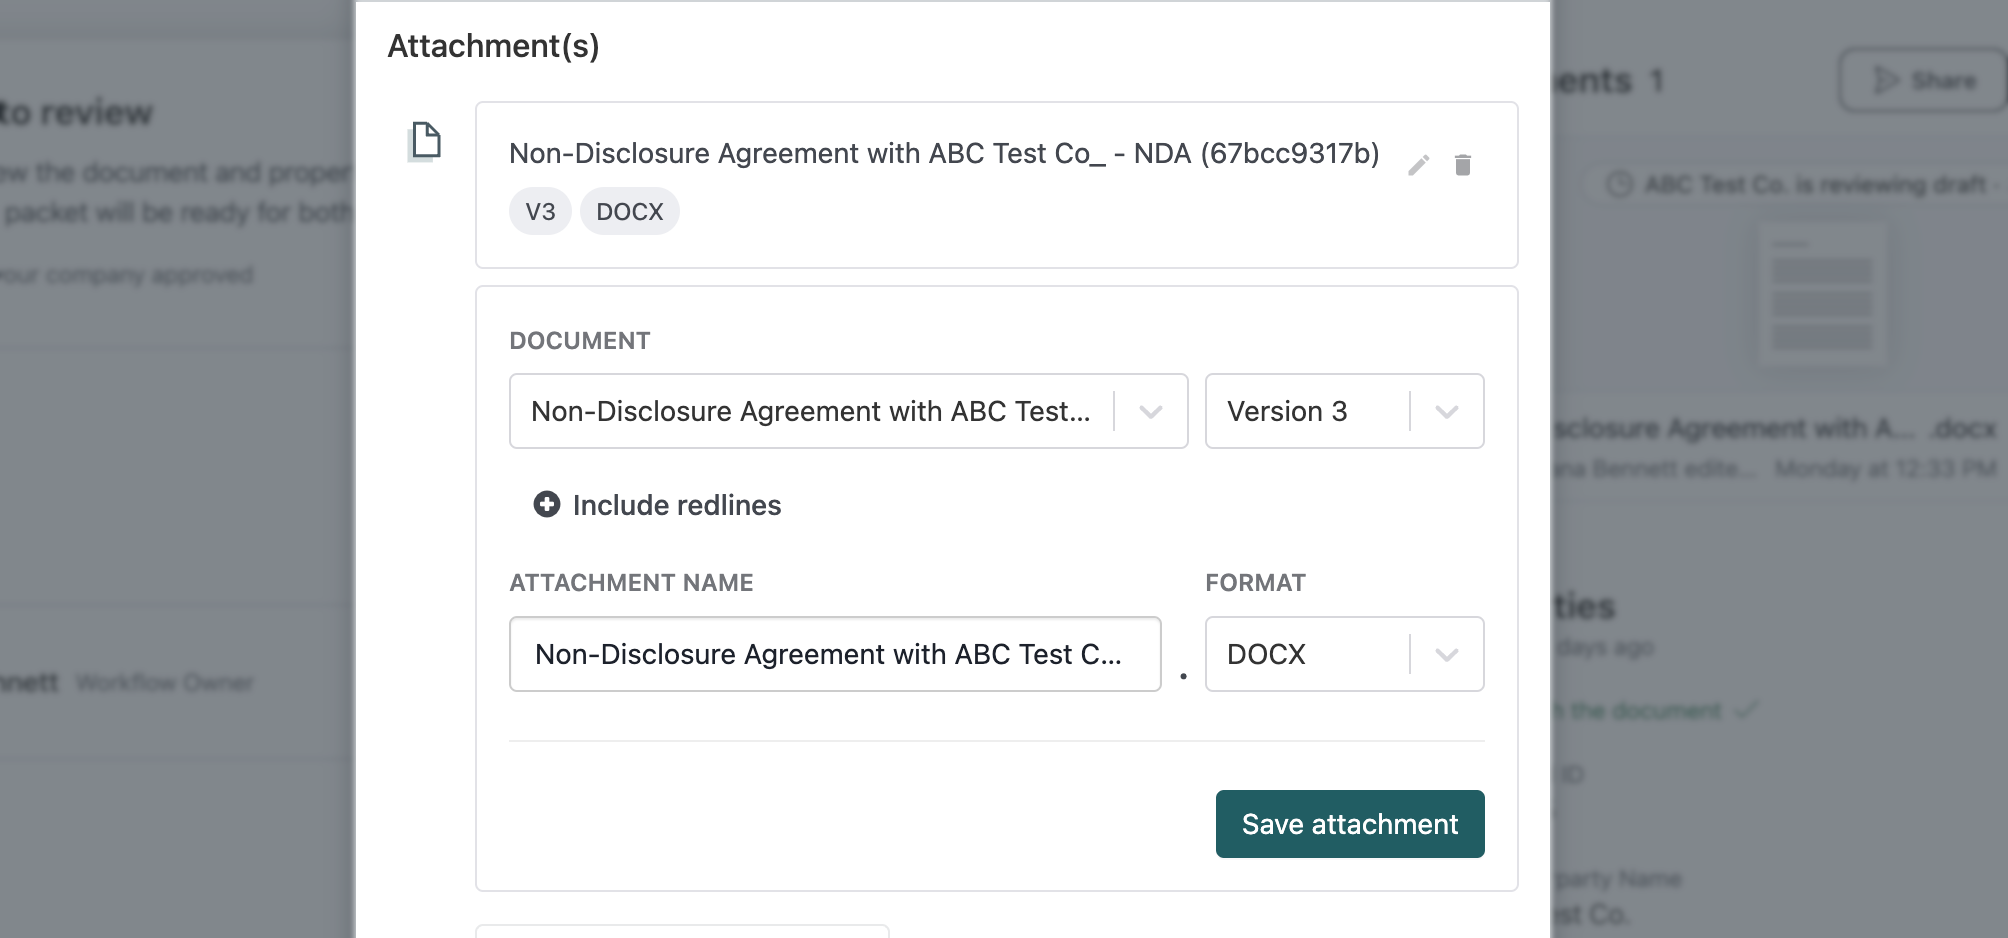Click the Share button in the background page
This screenshot has width=2008, height=938.
[x=1924, y=80]
